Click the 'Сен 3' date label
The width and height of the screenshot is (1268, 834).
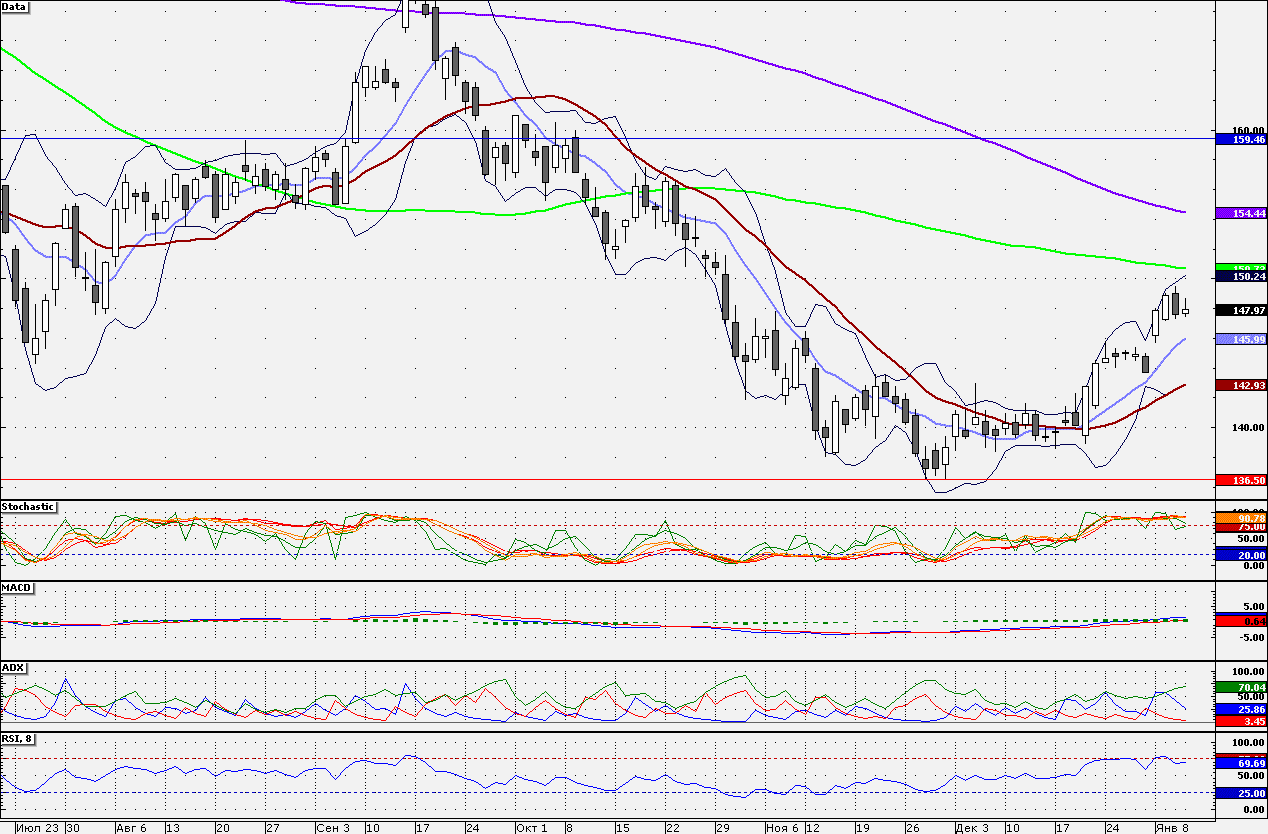[x=333, y=828]
